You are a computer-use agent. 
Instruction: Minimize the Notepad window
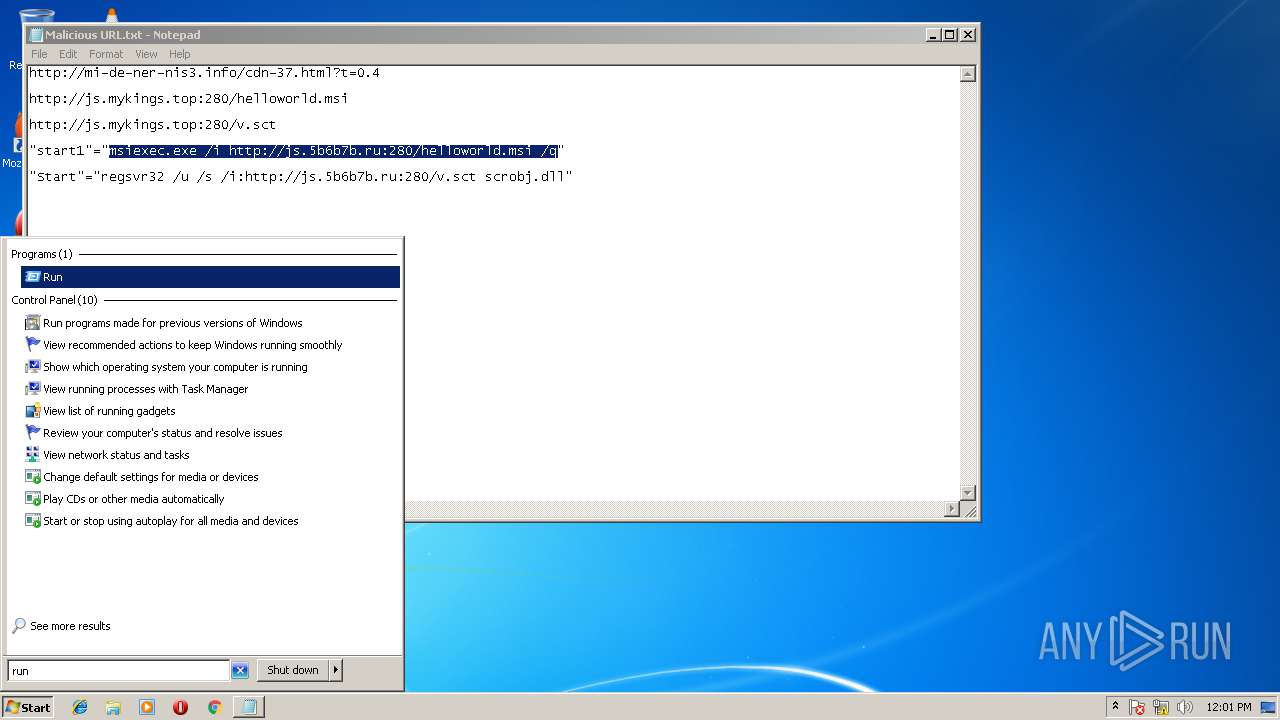[932, 34]
